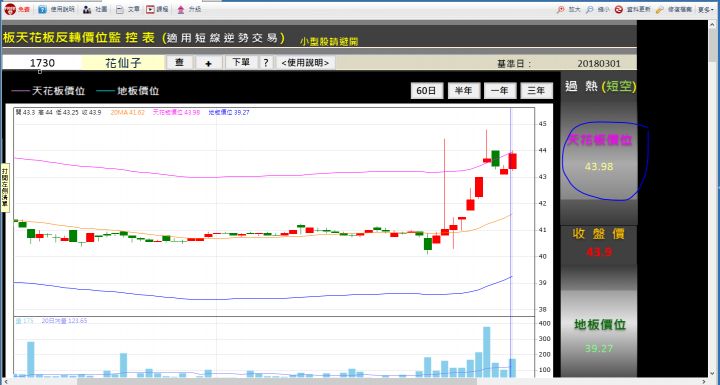
Task: Expand the 更多 dropdown menu
Action: pos(705,10)
